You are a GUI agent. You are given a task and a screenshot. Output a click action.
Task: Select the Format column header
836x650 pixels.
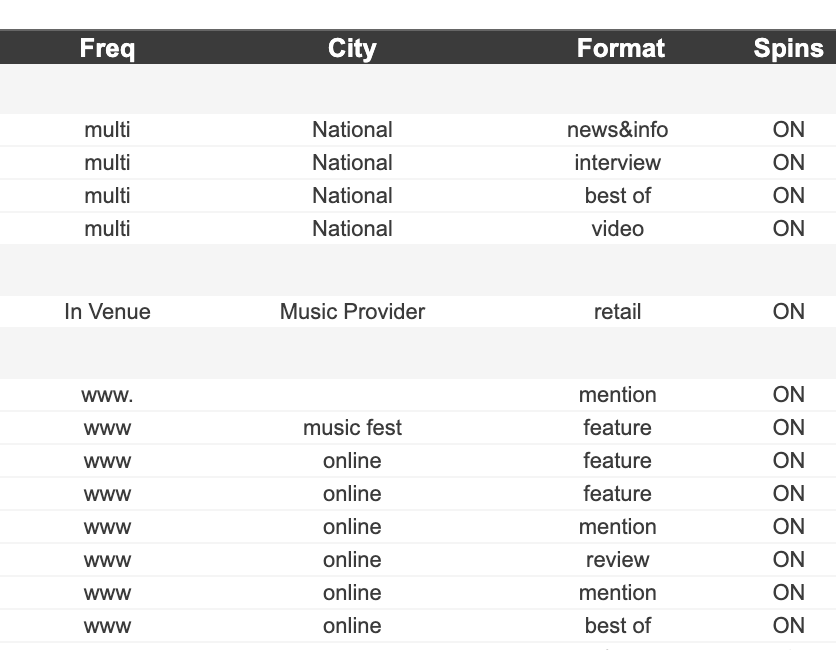(x=620, y=48)
